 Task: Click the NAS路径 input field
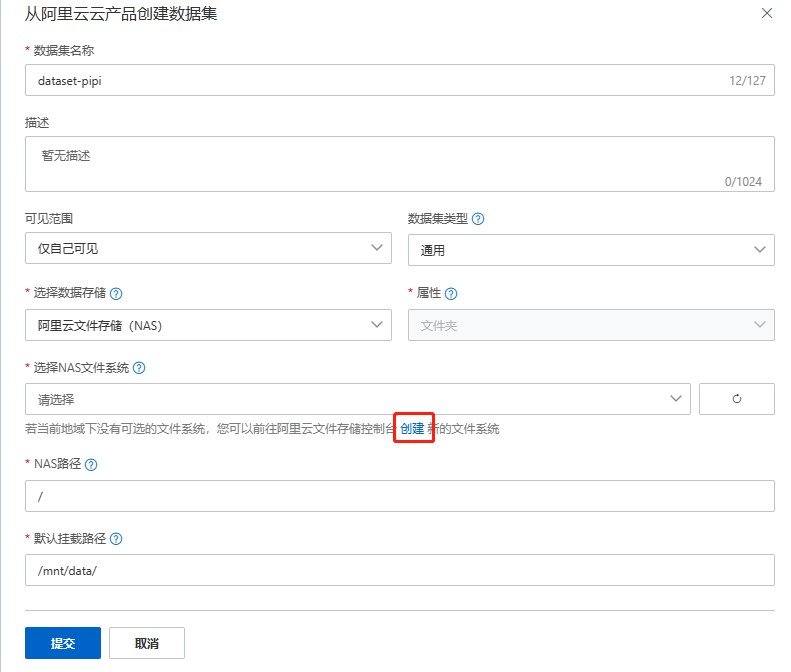click(x=399, y=496)
